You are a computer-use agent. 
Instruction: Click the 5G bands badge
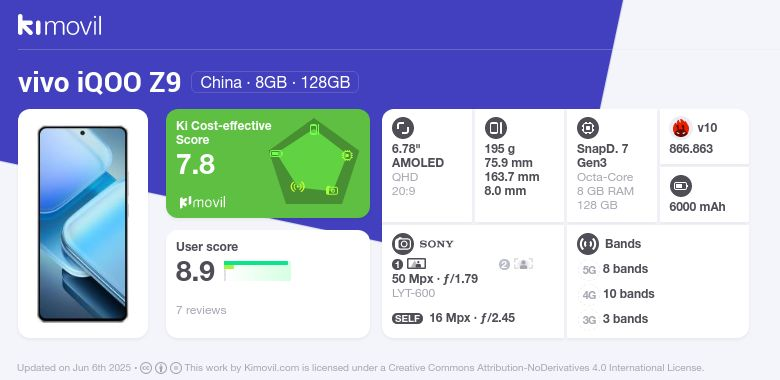pos(589,270)
